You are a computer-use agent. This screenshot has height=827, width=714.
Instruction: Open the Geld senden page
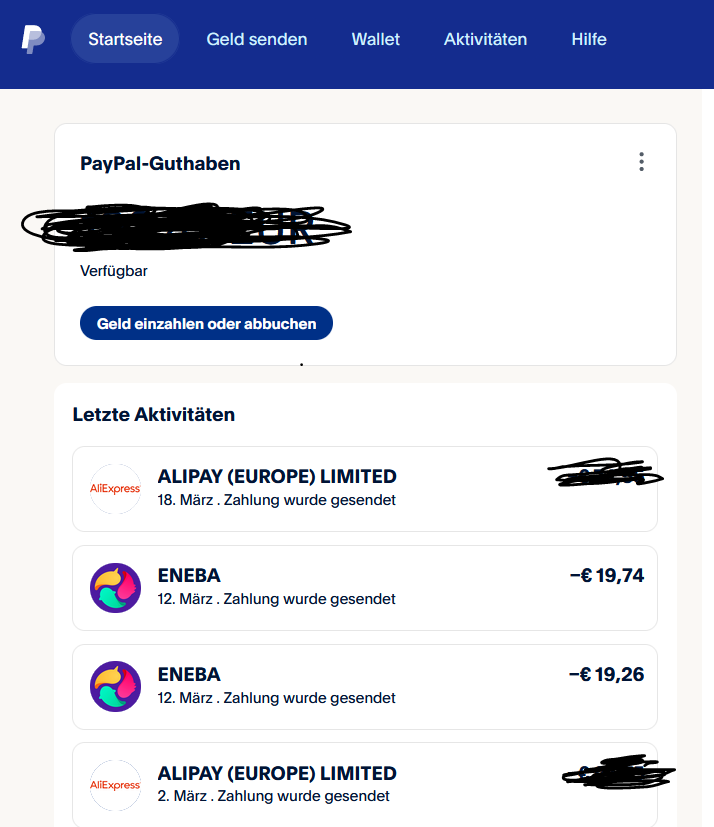coord(257,40)
